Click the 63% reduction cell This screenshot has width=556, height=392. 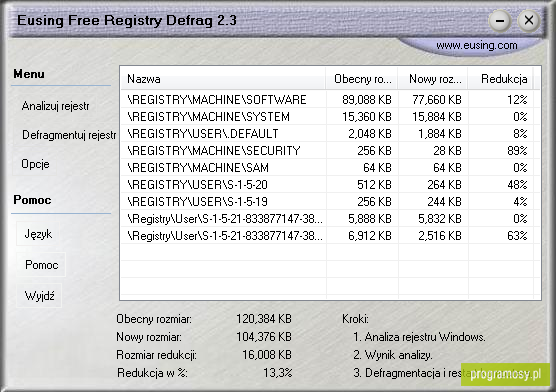click(x=517, y=236)
